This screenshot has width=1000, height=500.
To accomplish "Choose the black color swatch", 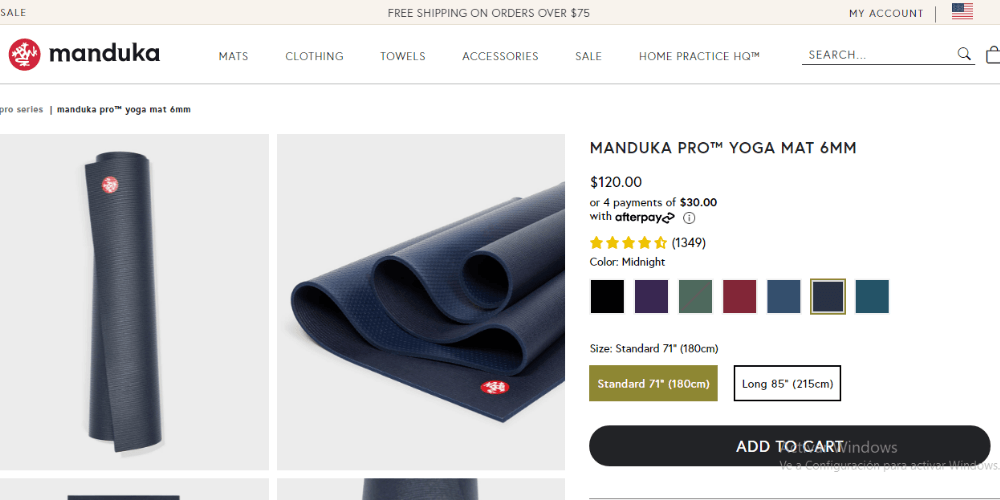I will point(607,296).
